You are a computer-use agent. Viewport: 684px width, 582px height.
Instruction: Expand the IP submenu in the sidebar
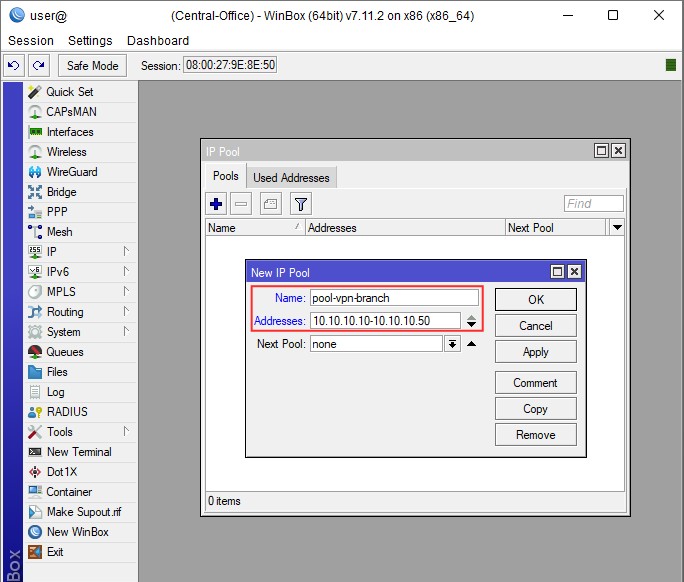pos(52,252)
